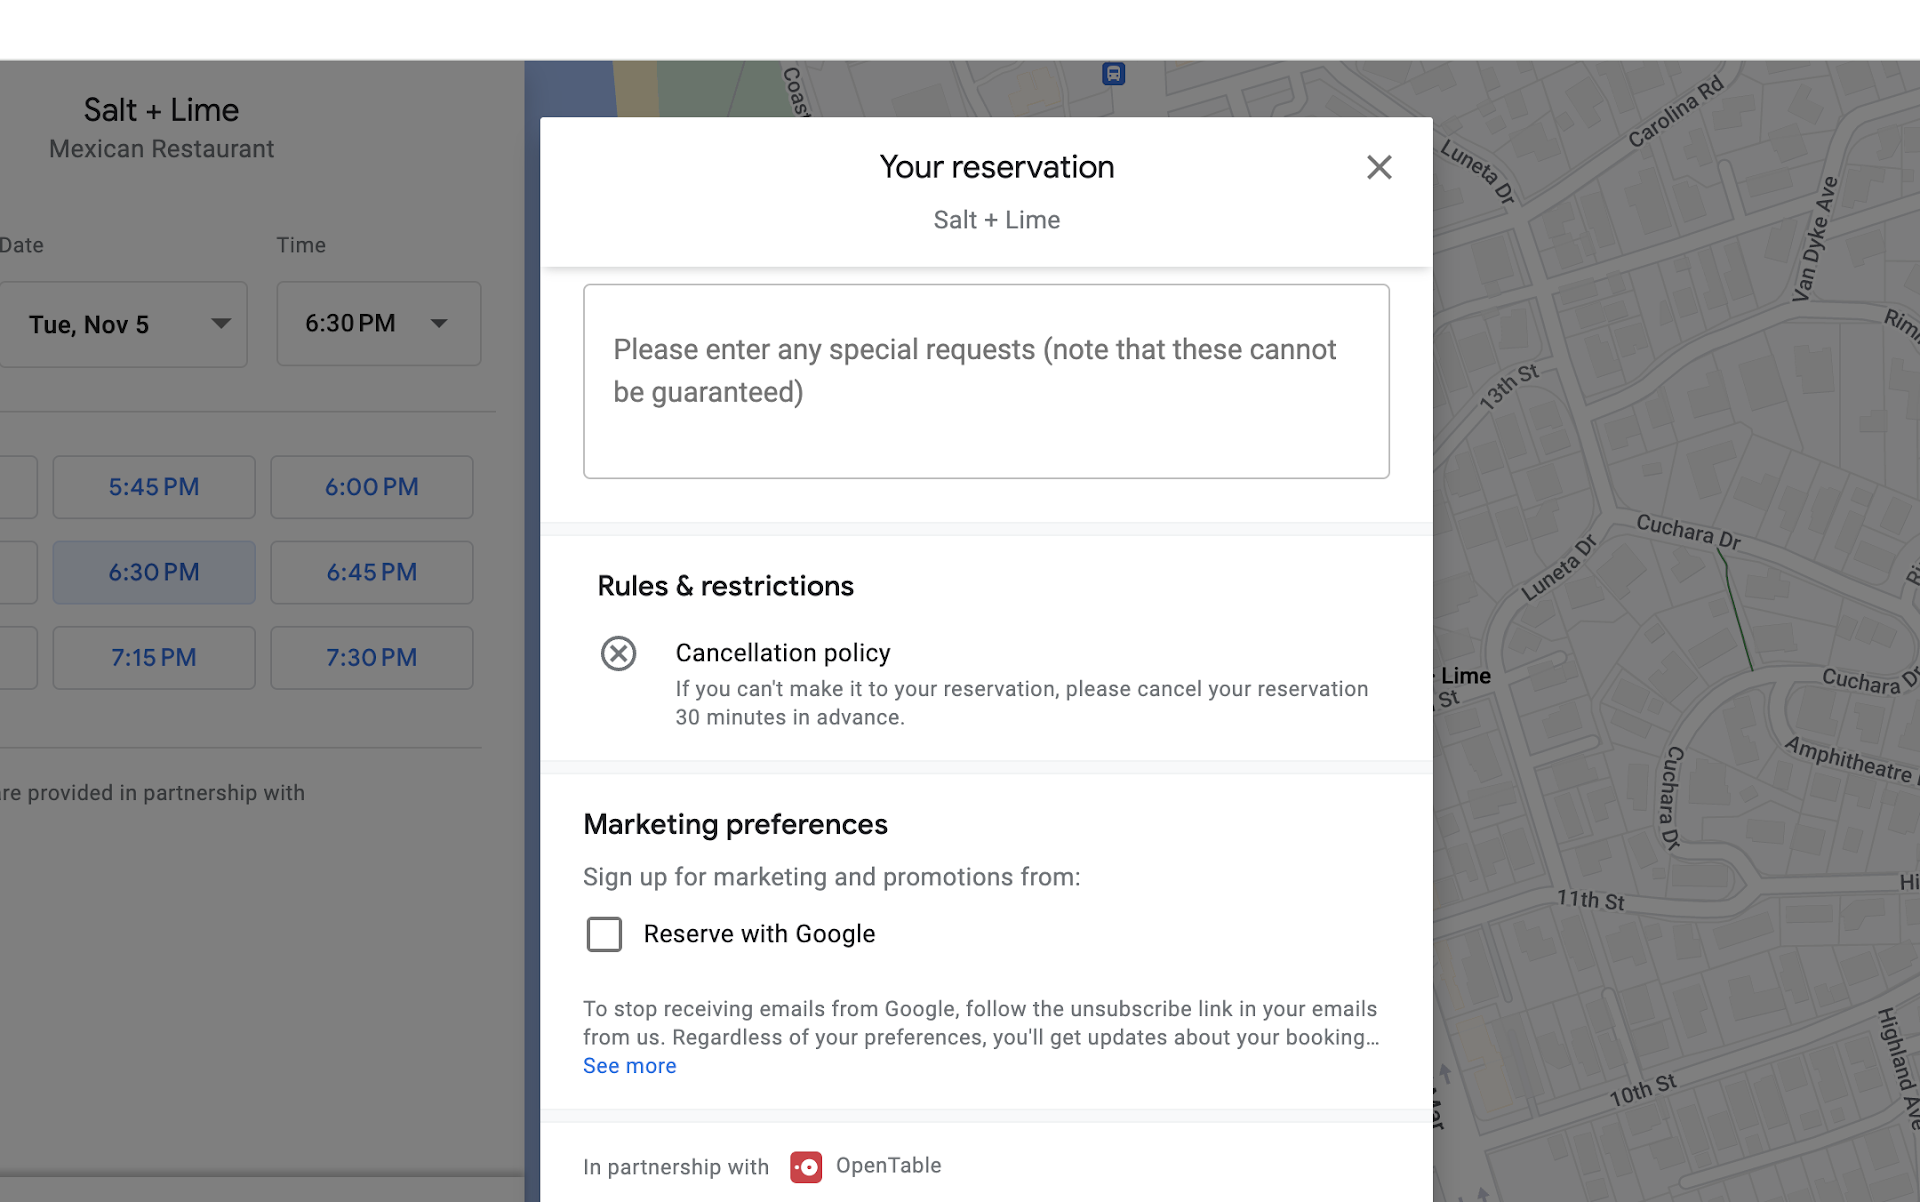
Task: Type in the special requests text box
Action: [x=985, y=382]
